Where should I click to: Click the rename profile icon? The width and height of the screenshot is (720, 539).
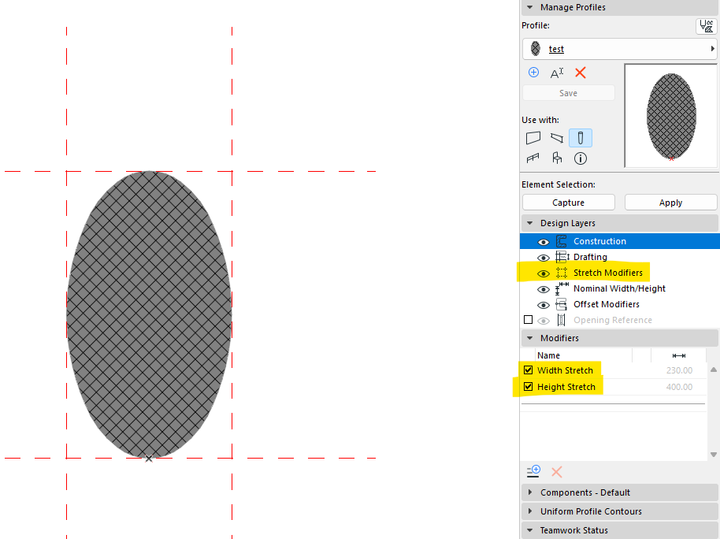(x=557, y=73)
